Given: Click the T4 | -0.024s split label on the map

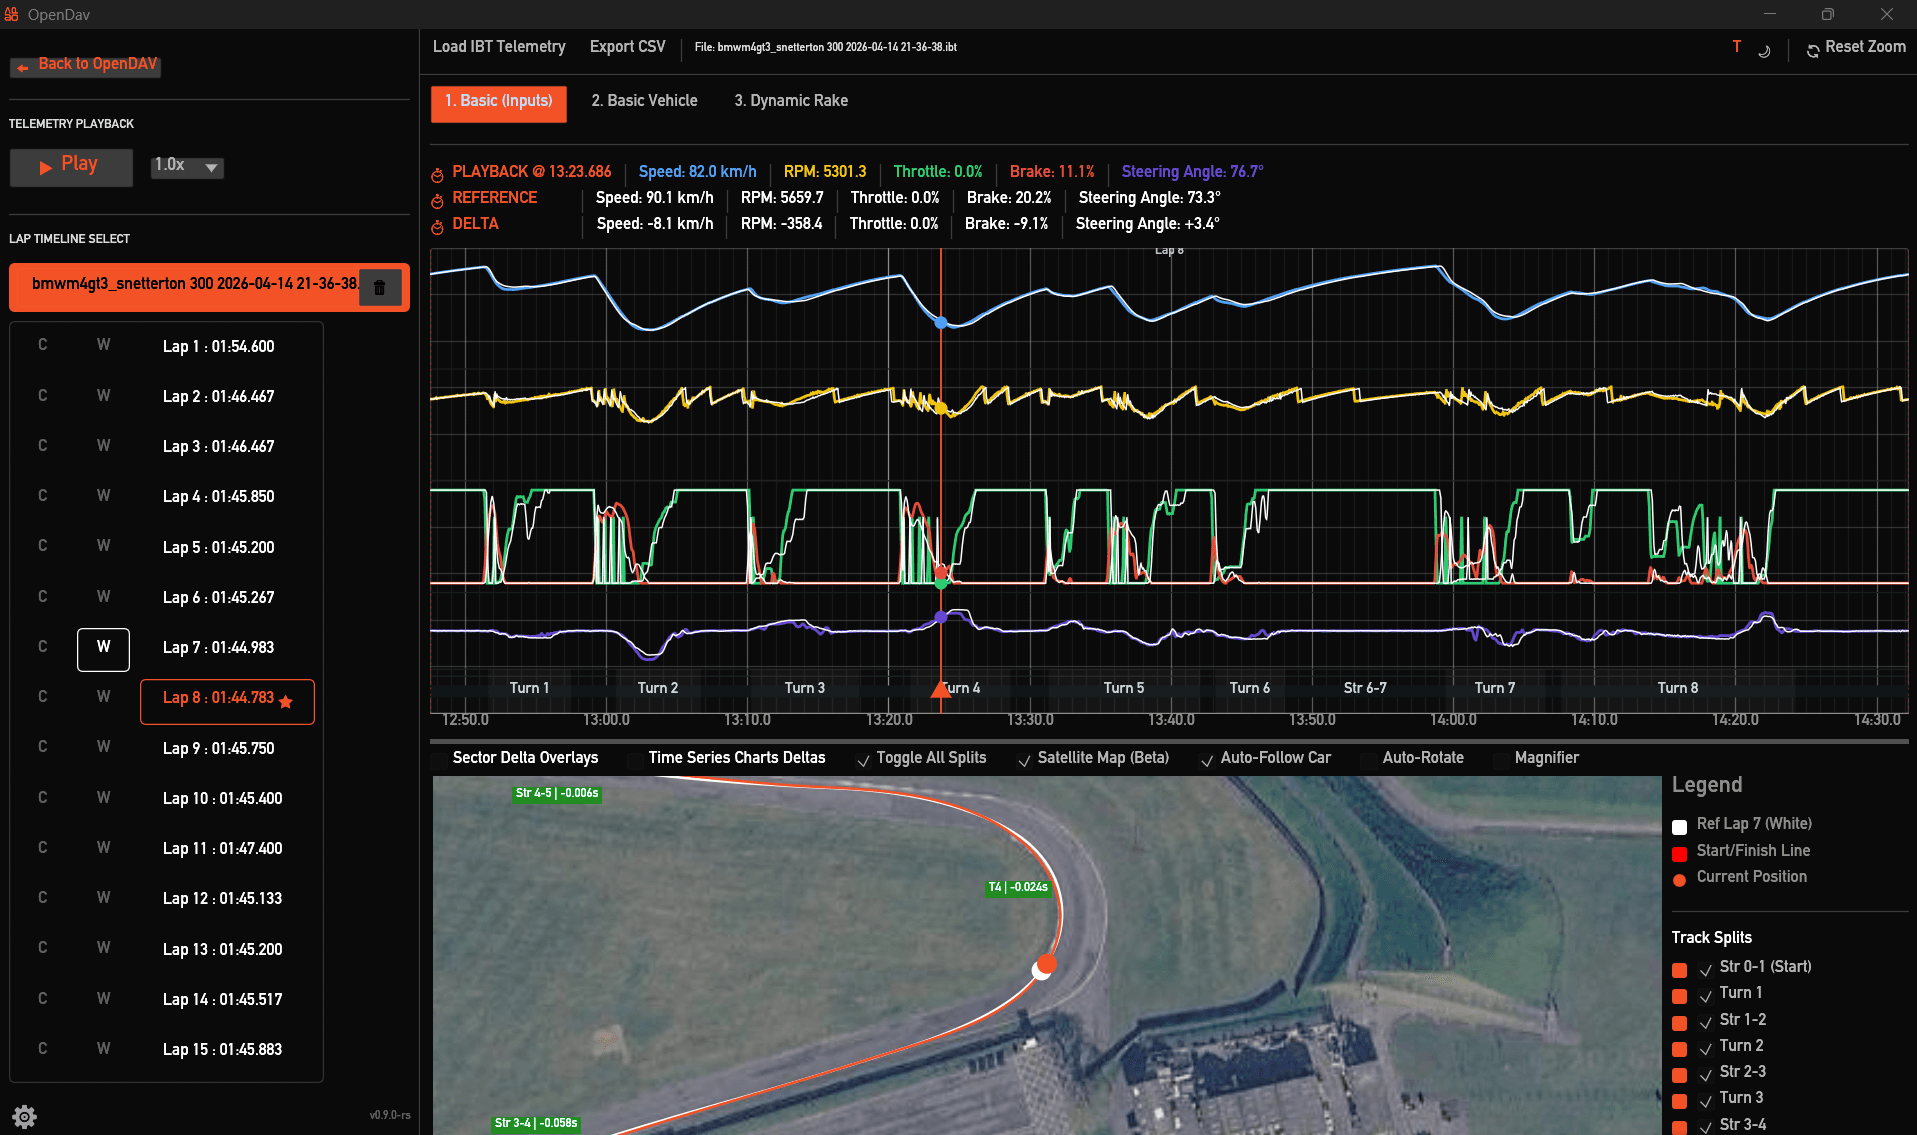Looking at the screenshot, I should tap(1018, 887).
